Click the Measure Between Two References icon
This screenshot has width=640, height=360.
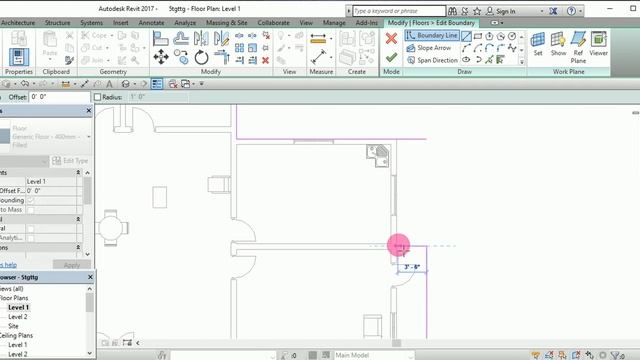point(318,39)
